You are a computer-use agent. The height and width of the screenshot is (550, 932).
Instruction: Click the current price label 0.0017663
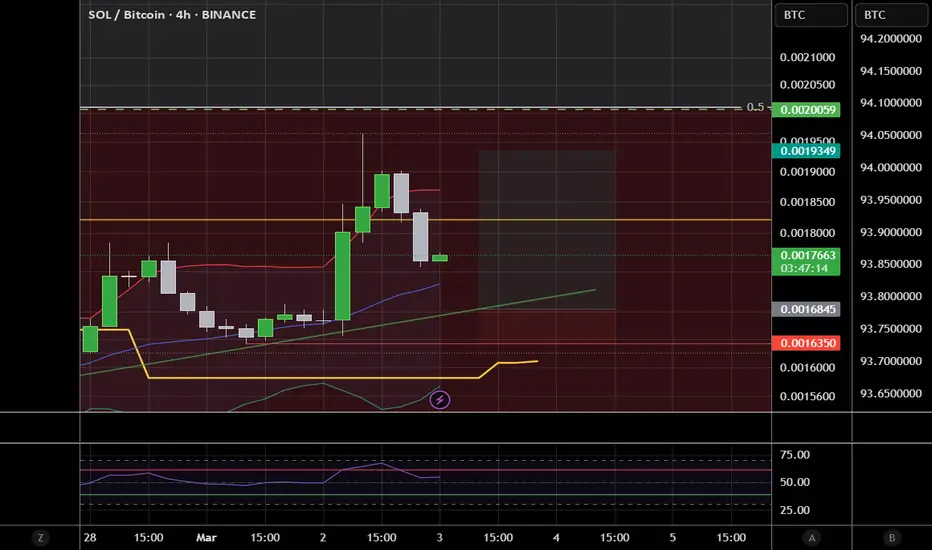pos(806,255)
